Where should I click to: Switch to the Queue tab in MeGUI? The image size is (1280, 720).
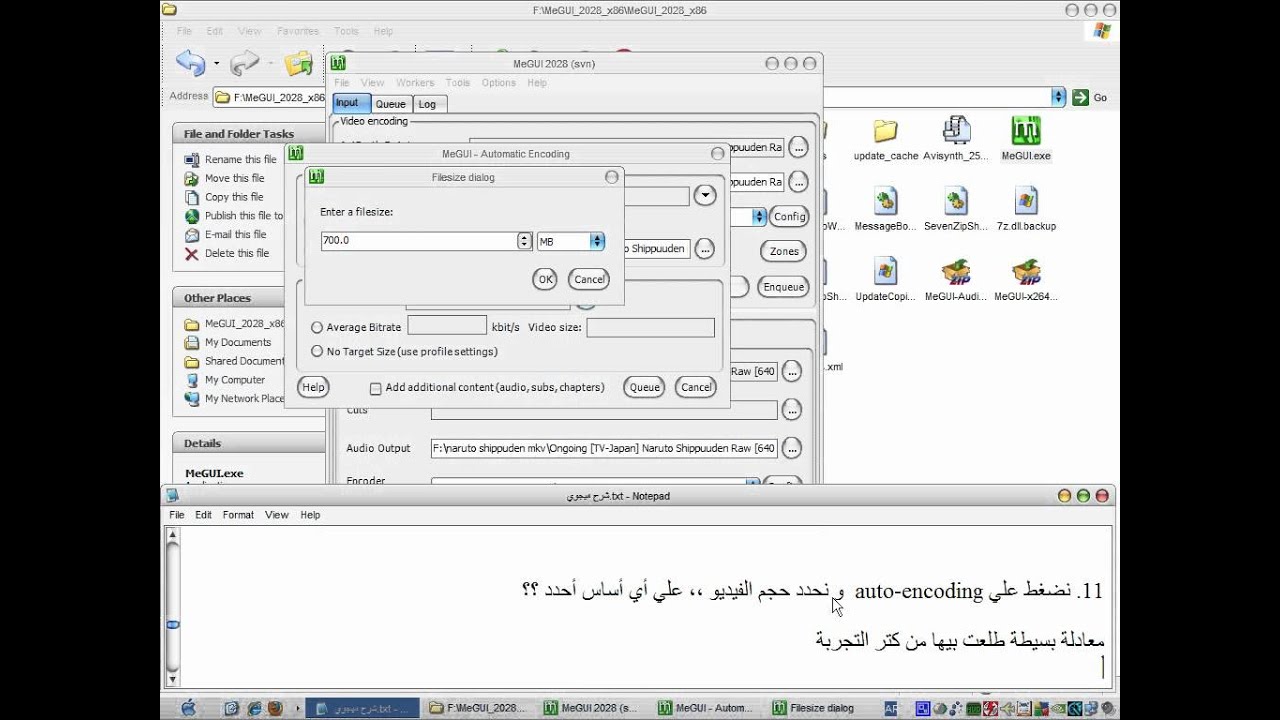click(x=391, y=104)
